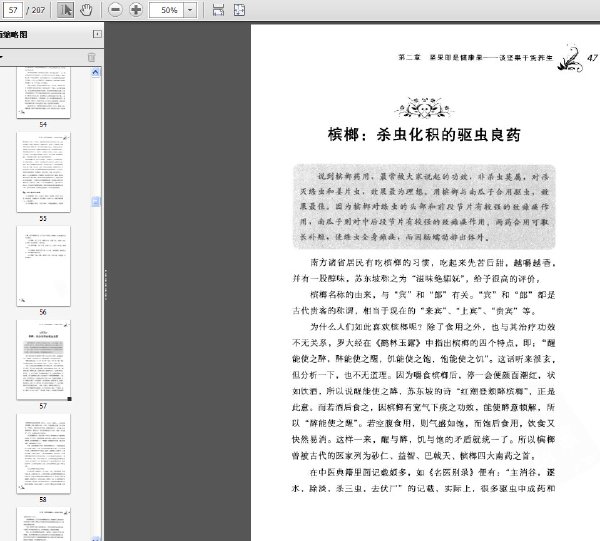Collapse the thumbnails panel with header button
The width and height of the screenshot is (600, 541).
click(97, 34)
